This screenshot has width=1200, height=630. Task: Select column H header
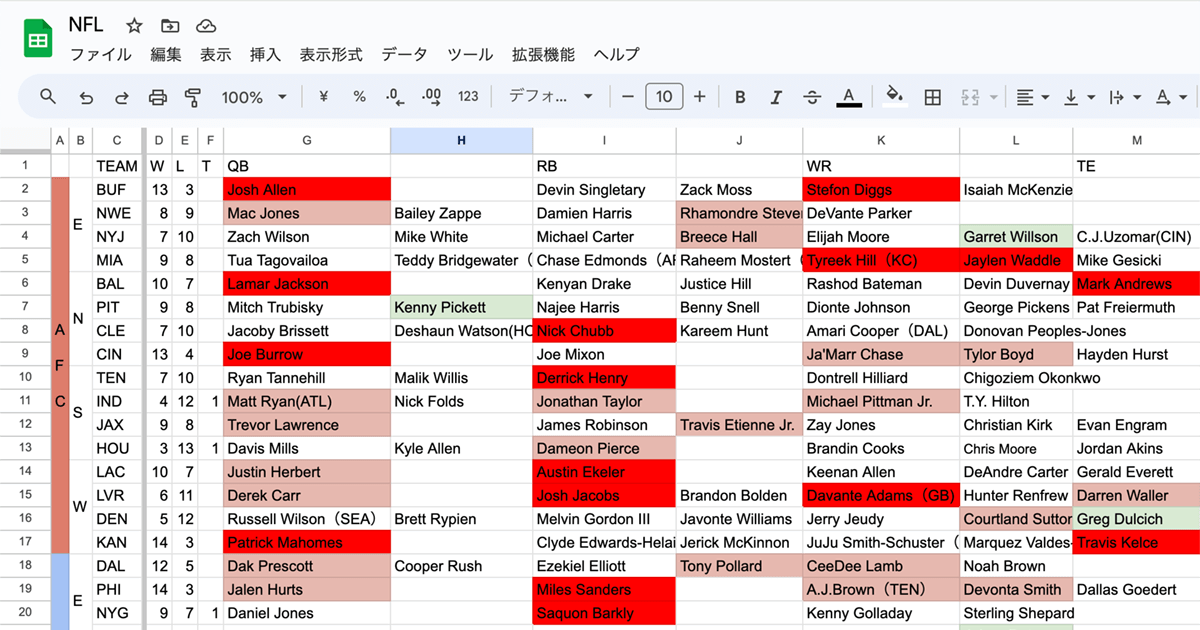(x=461, y=141)
